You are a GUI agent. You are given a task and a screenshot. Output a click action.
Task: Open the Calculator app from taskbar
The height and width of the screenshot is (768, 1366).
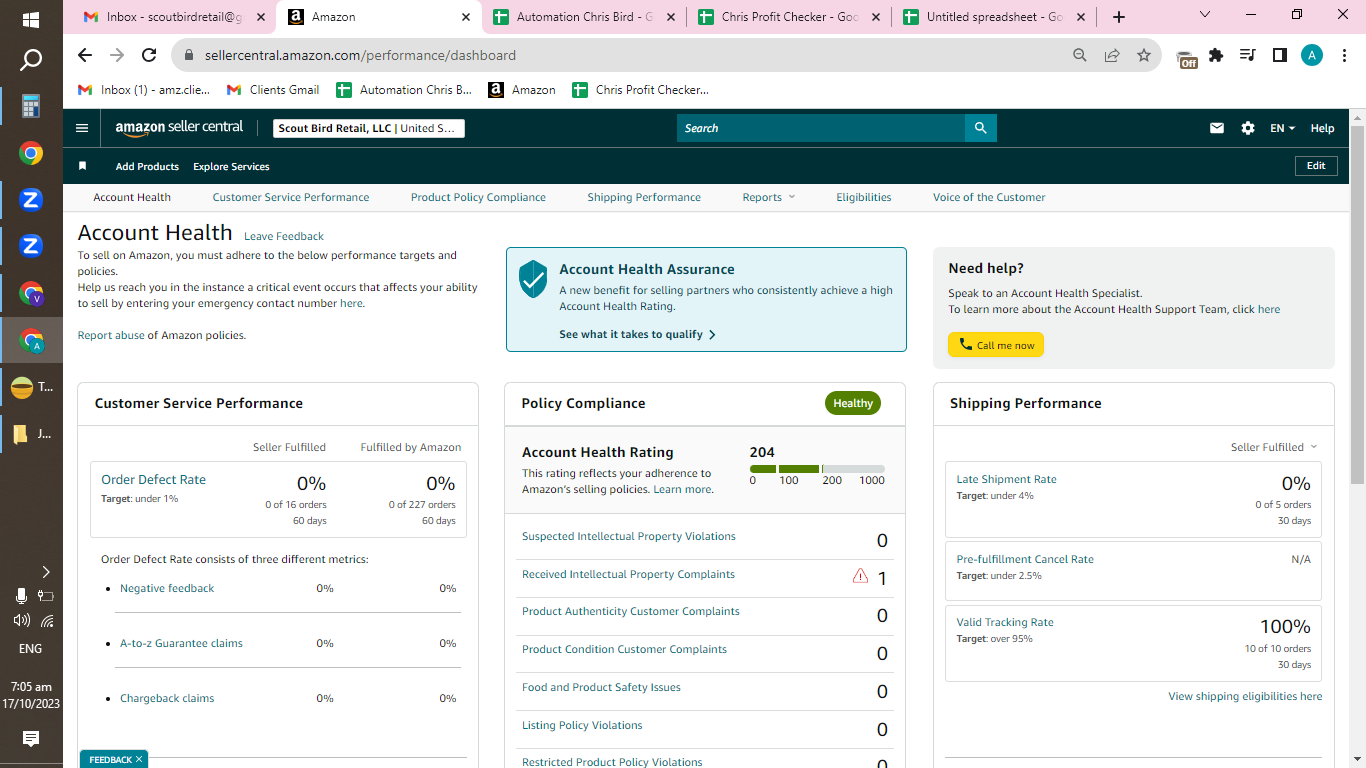[x=31, y=106]
